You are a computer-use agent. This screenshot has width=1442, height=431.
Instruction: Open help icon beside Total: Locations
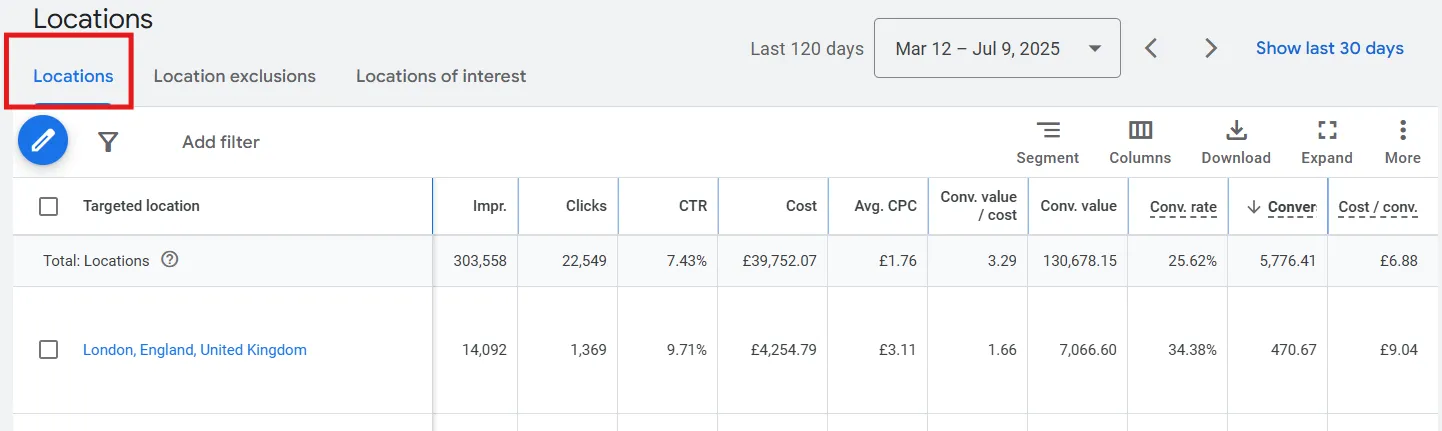(x=170, y=260)
